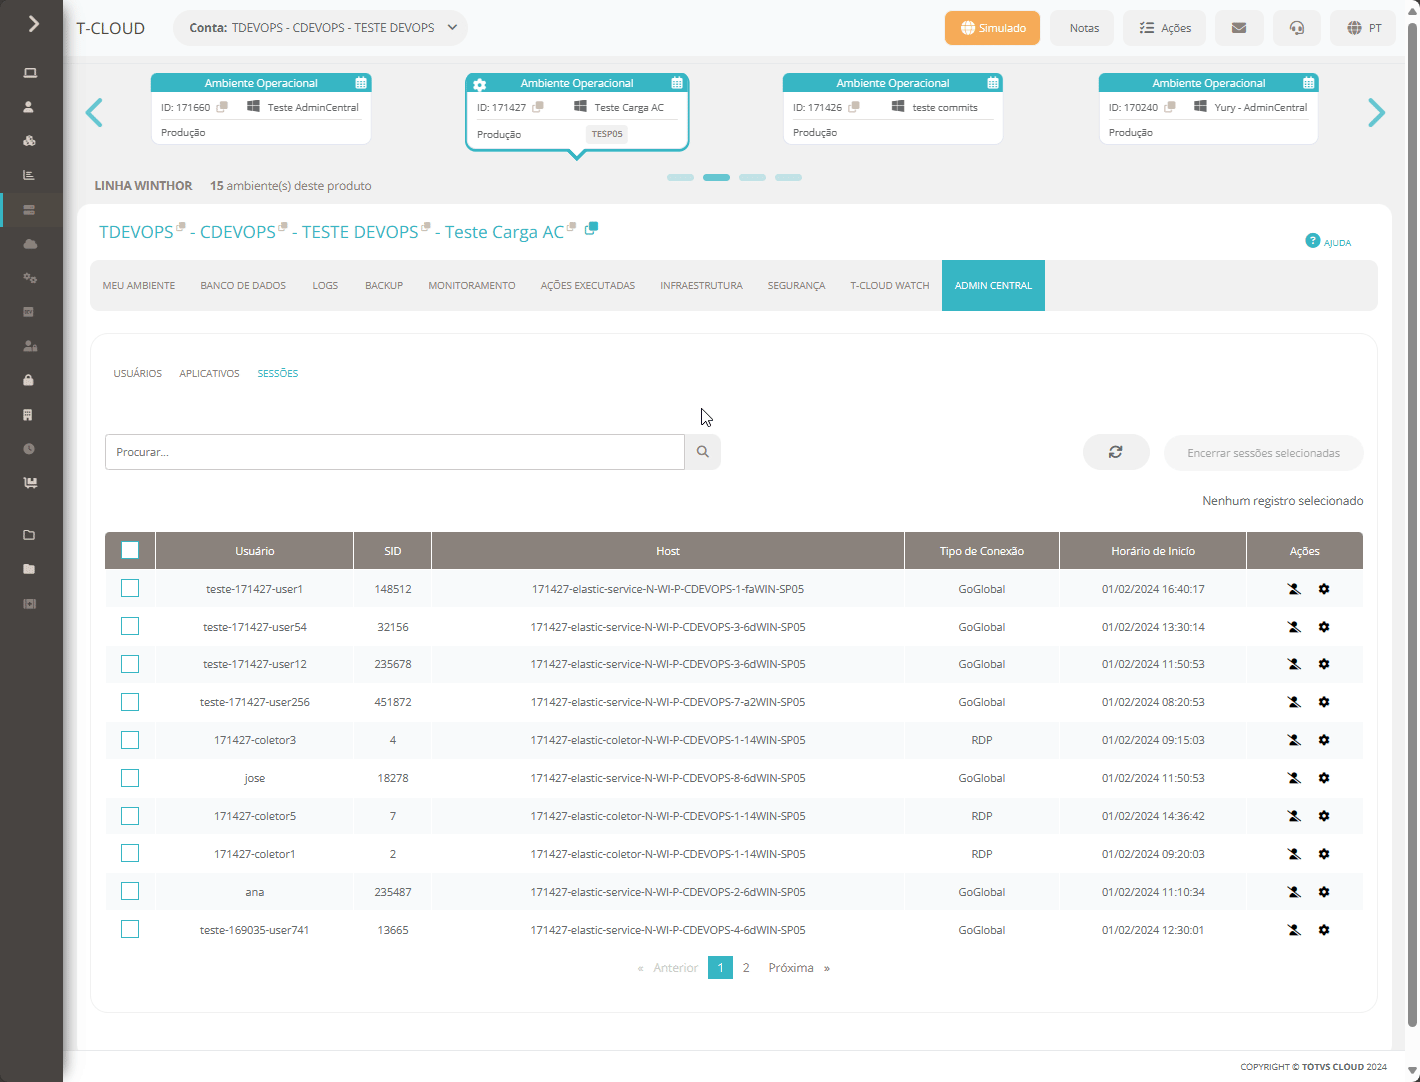Click the search magnifier icon
Viewport: 1420px width, 1082px height.
click(x=703, y=452)
